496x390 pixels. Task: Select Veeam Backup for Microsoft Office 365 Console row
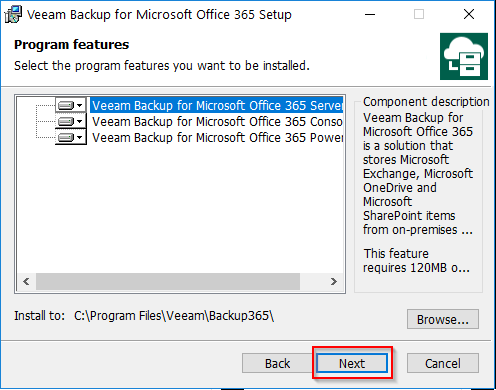217,121
